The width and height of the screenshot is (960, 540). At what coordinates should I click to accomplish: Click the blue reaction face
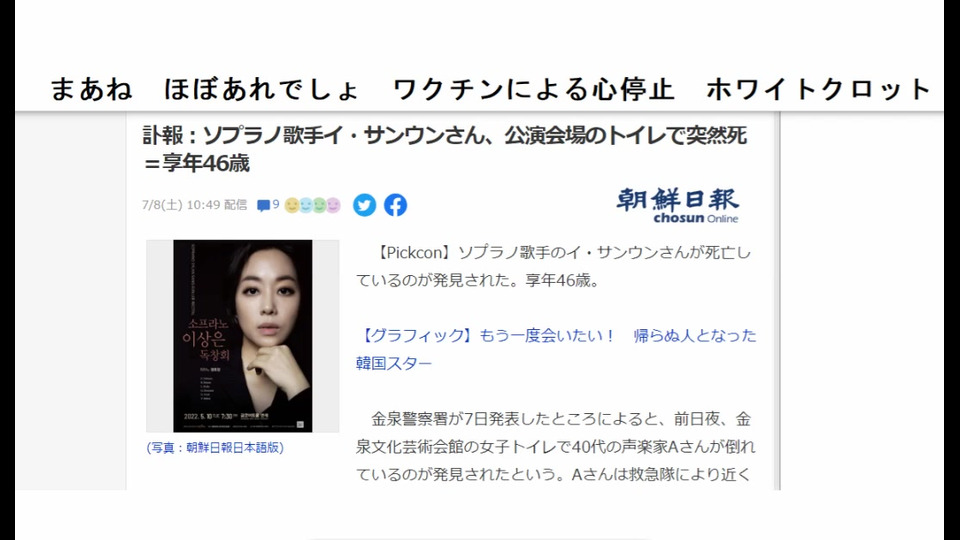(x=306, y=205)
